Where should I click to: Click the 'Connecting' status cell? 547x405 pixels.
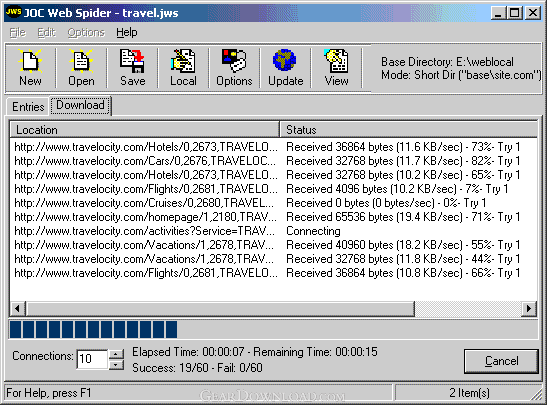(x=313, y=231)
